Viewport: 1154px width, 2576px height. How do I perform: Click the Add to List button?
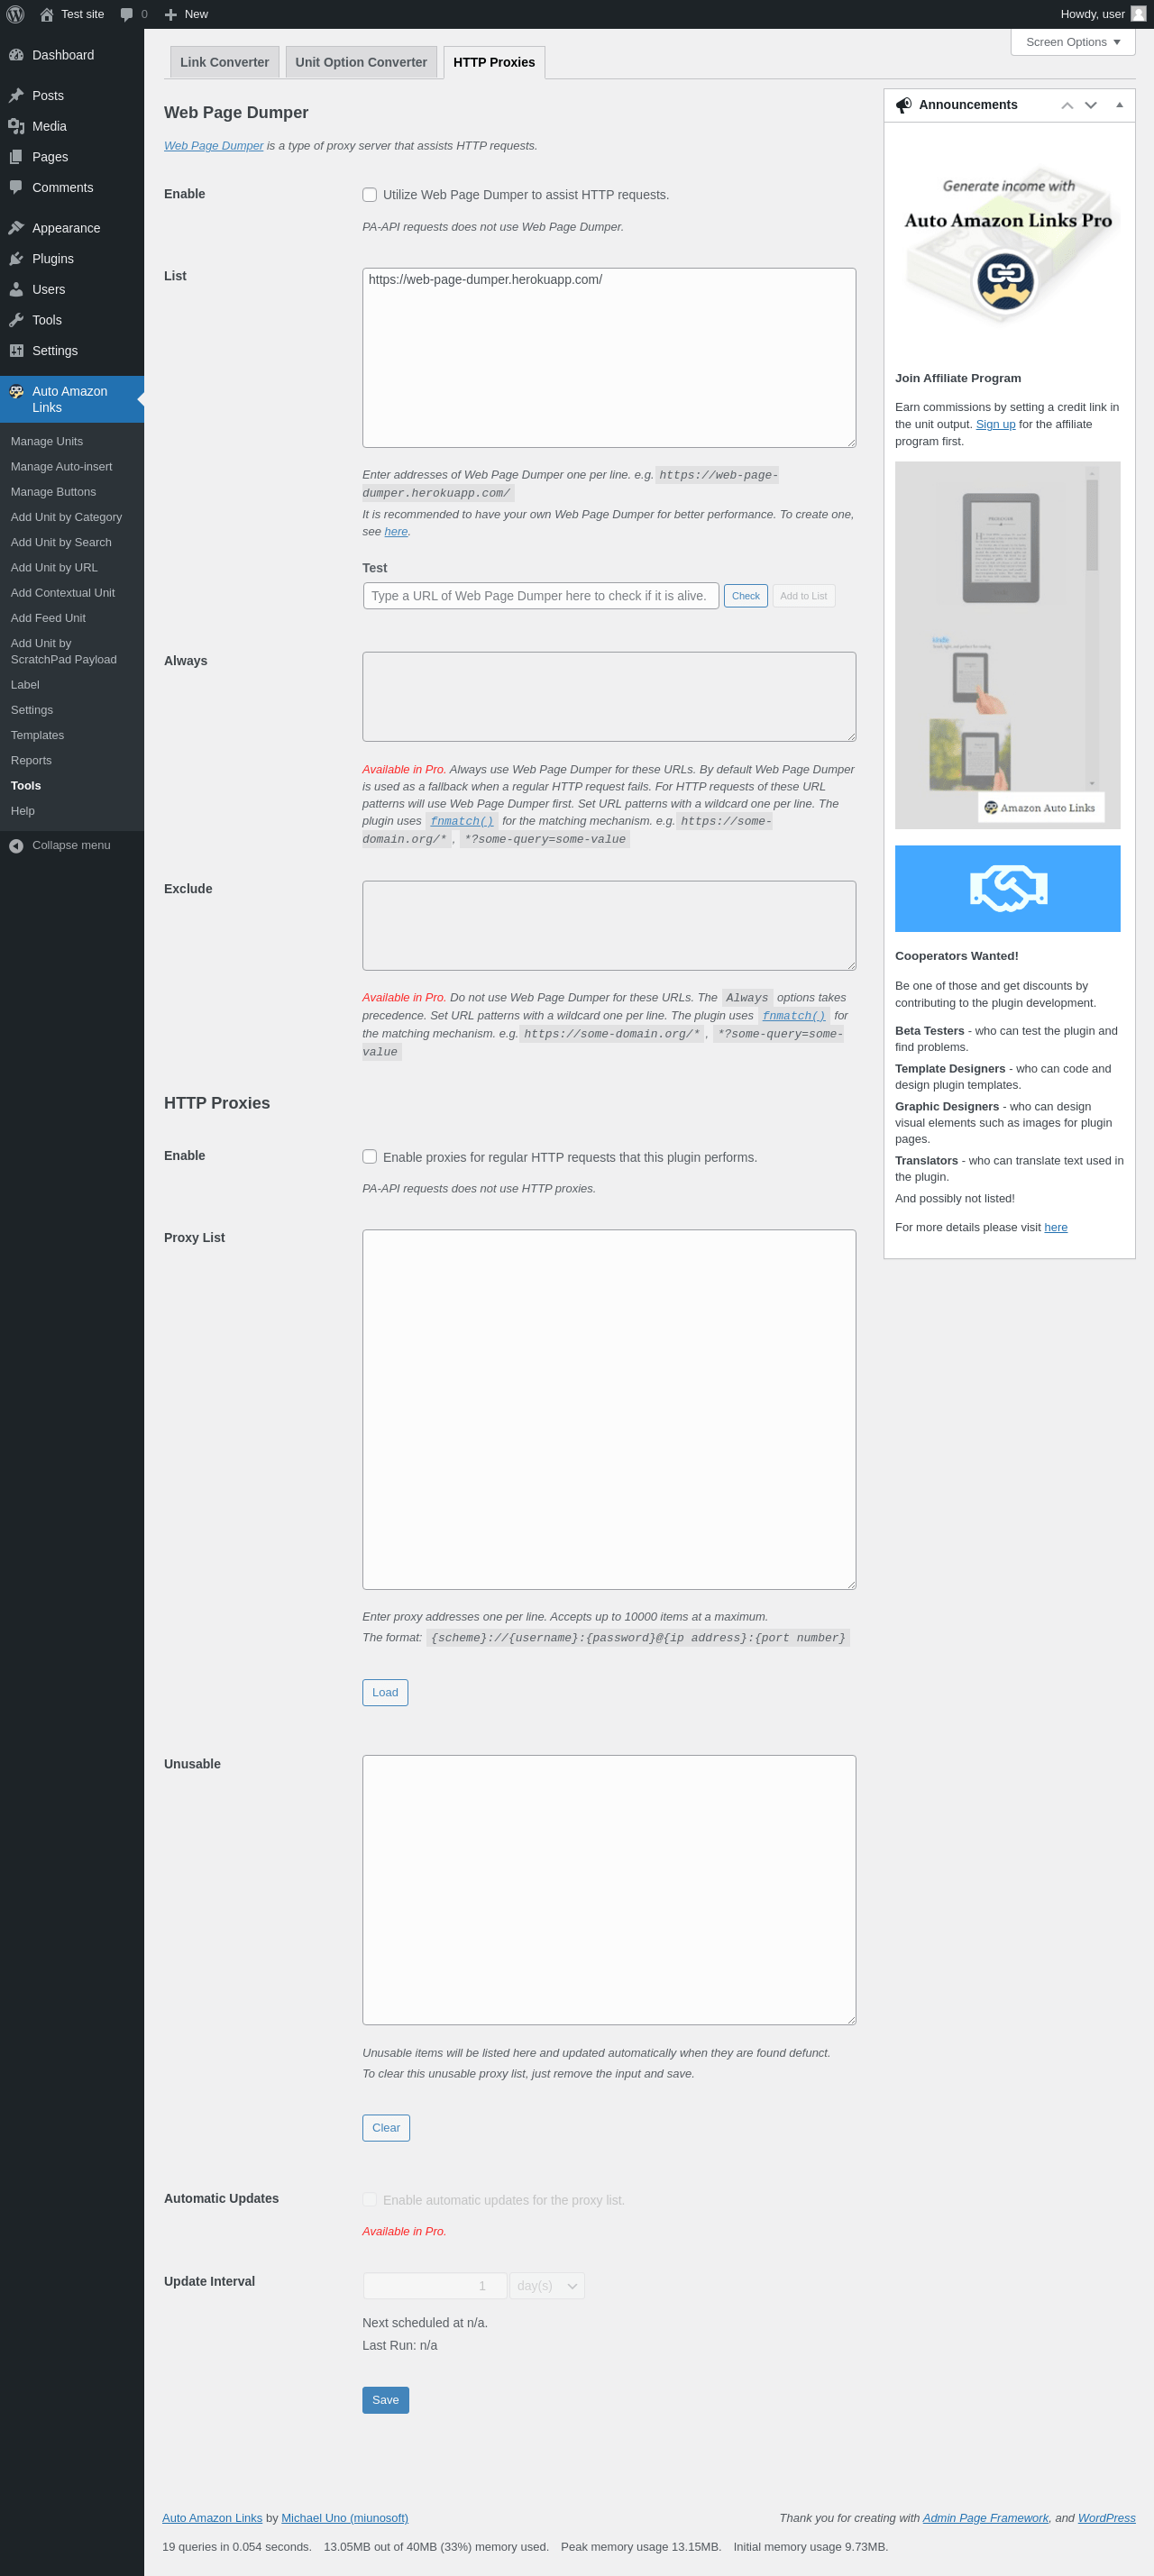click(x=803, y=596)
